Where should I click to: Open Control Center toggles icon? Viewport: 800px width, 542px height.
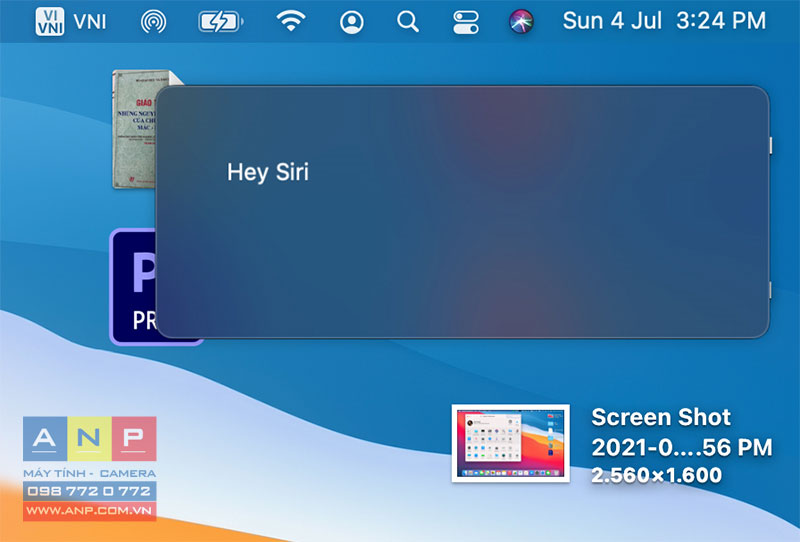tap(465, 22)
